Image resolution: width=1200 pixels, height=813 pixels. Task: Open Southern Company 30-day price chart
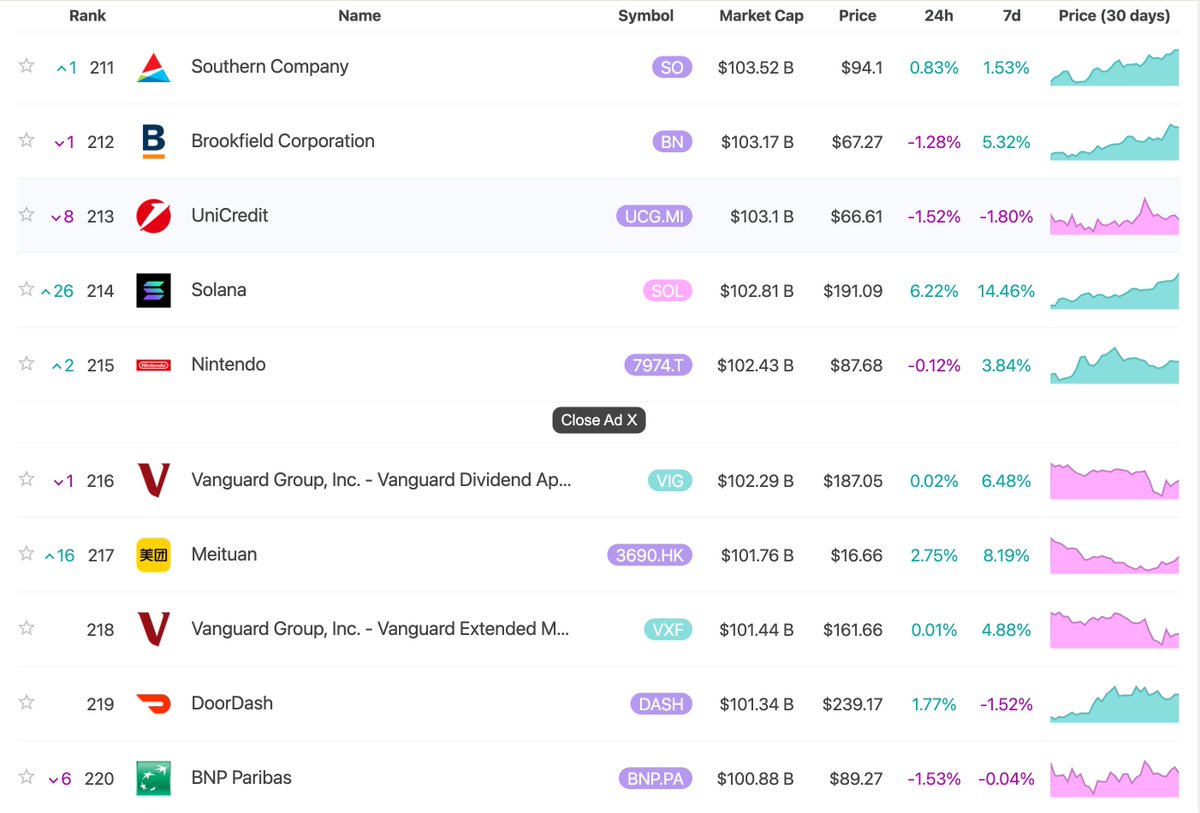[1115, 67]
